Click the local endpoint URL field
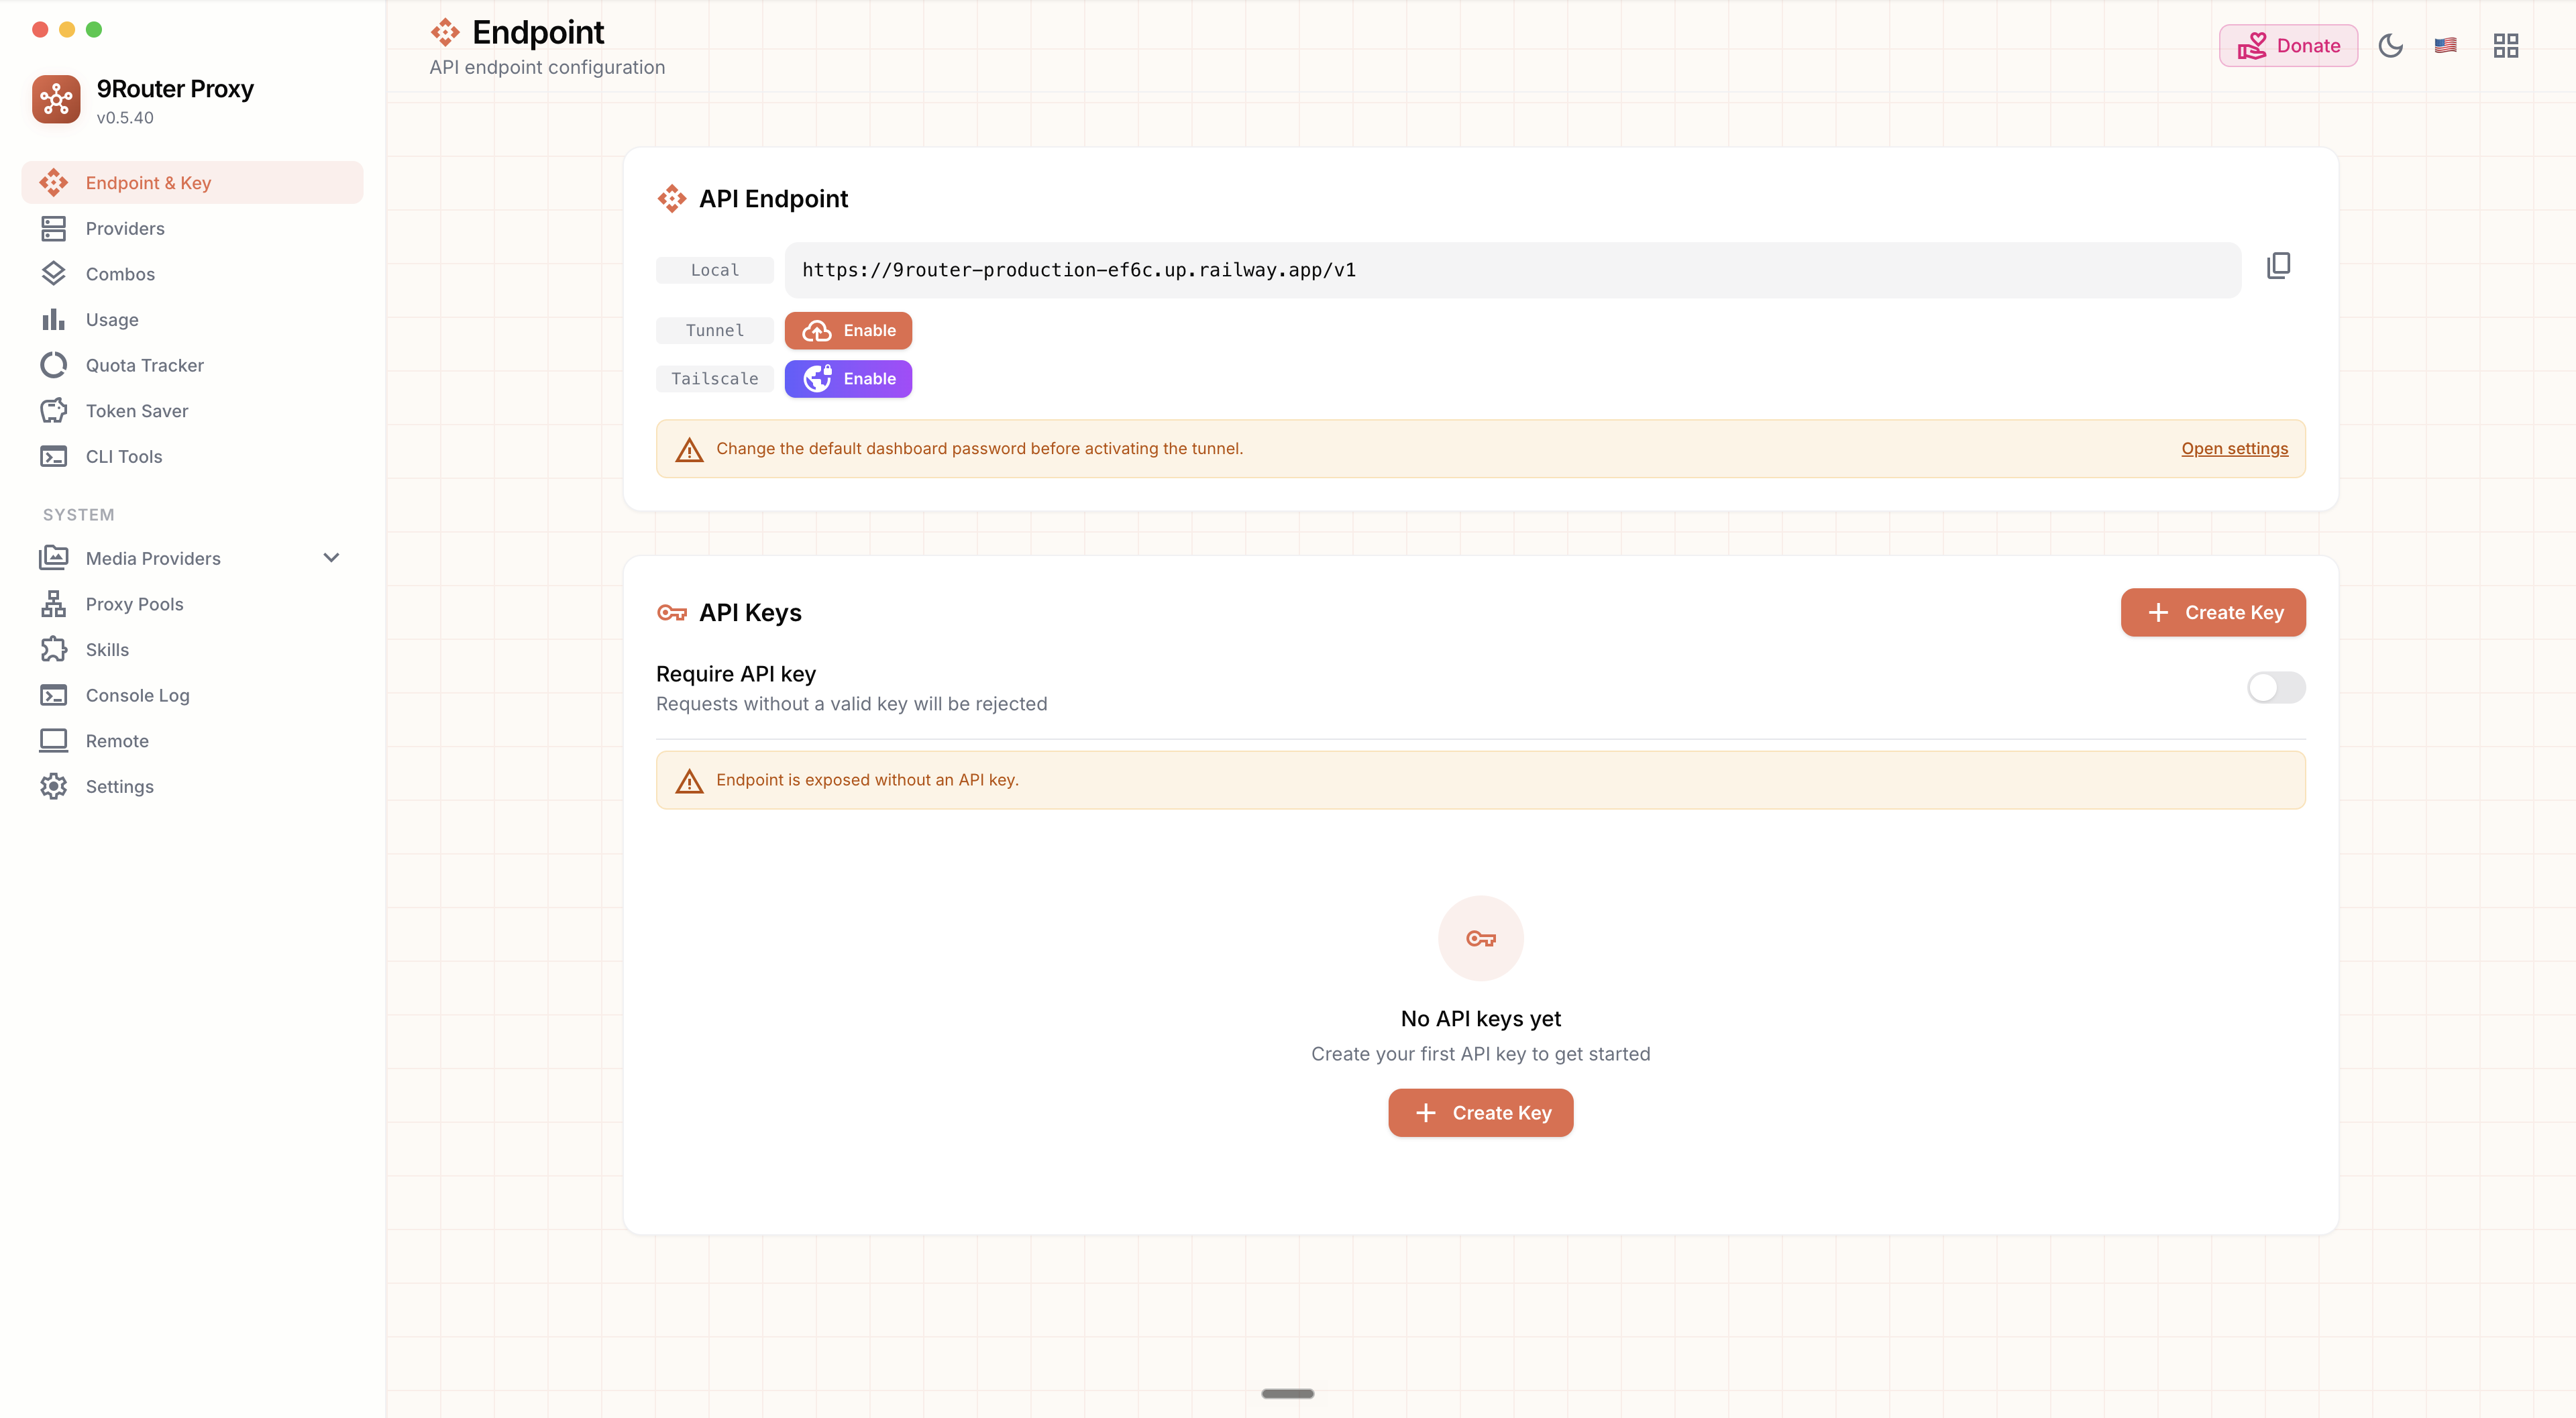 point(1512,270)
